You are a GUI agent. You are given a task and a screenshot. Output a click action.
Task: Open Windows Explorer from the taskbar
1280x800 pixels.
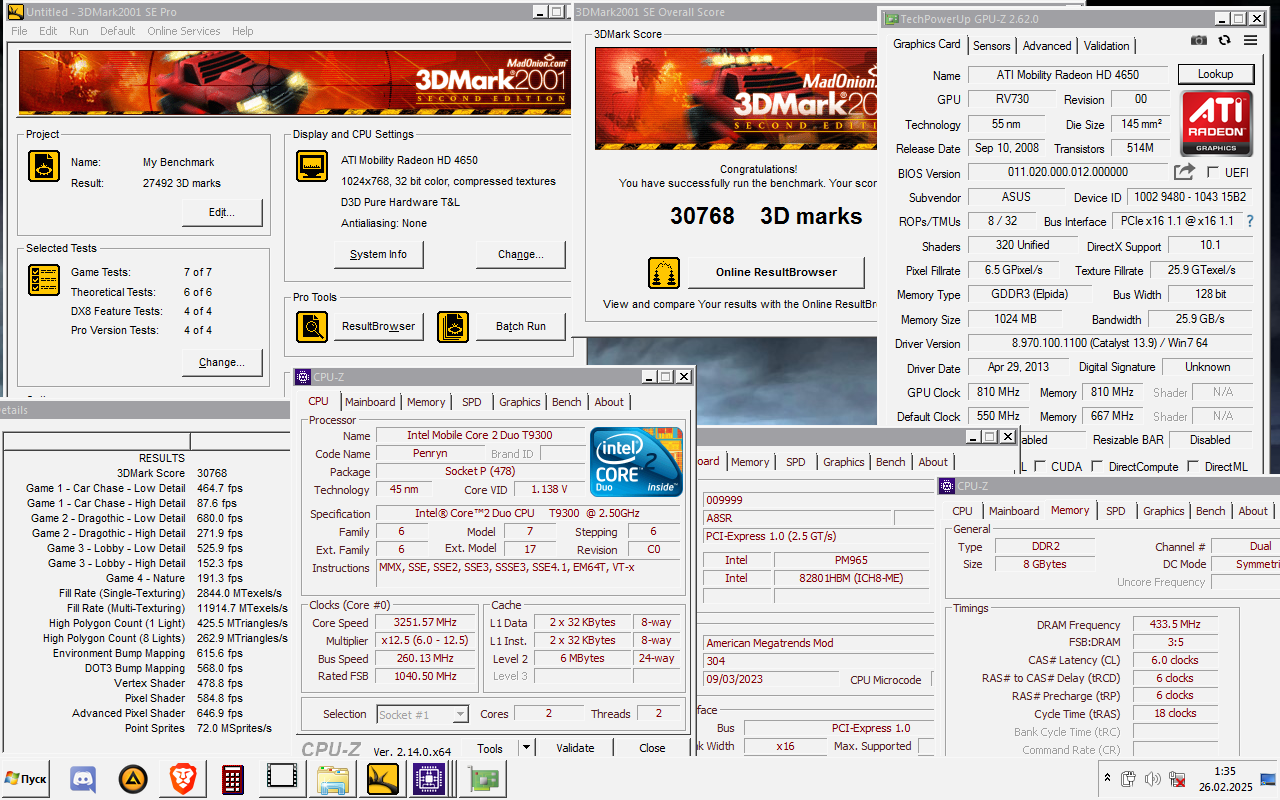pos(332,779)
